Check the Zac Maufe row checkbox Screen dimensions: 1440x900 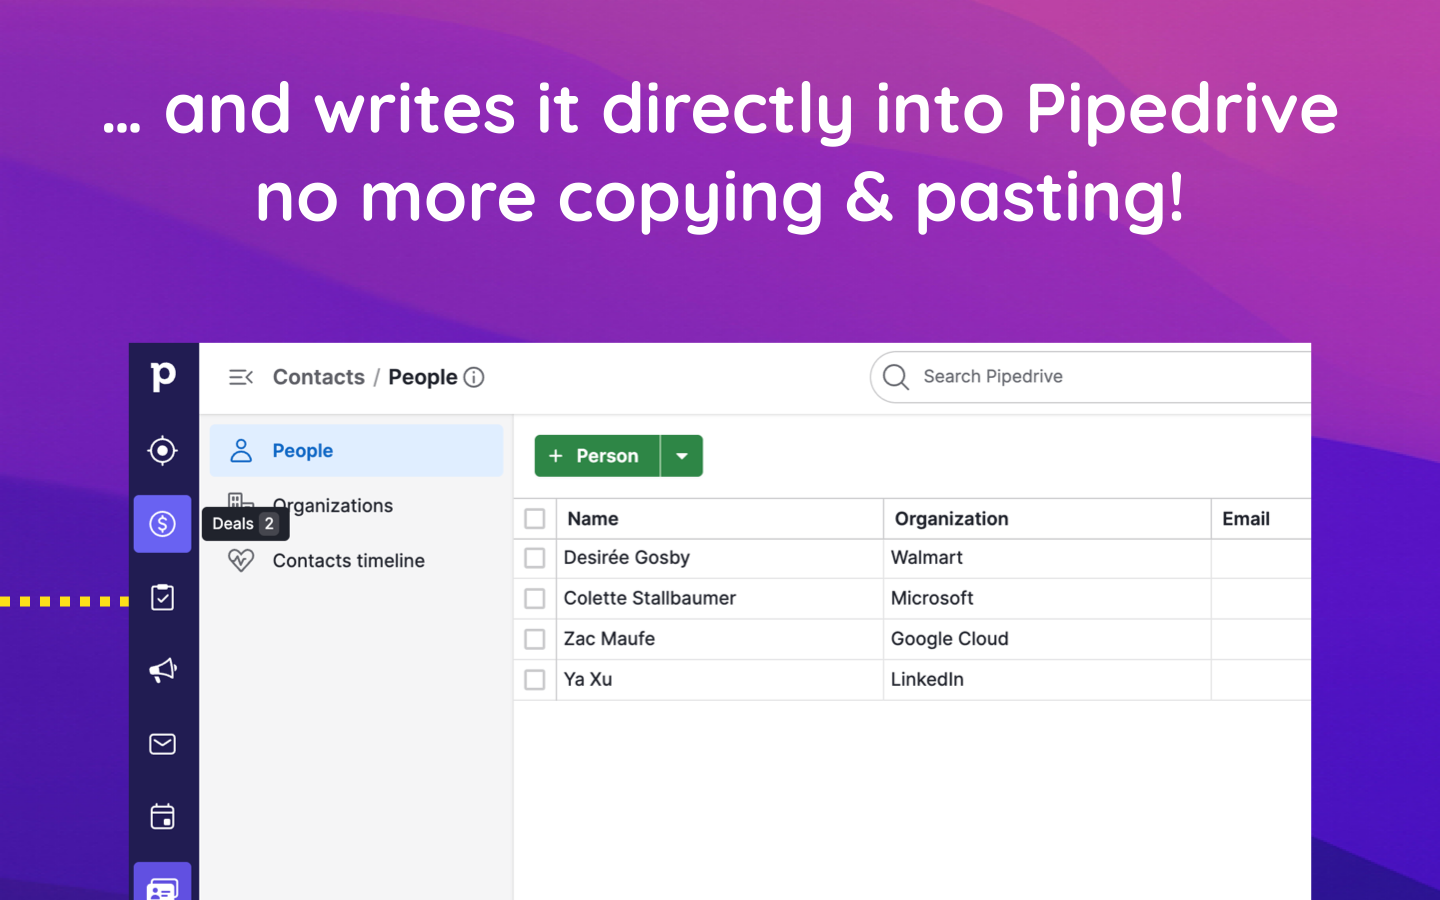click(535, 639)
